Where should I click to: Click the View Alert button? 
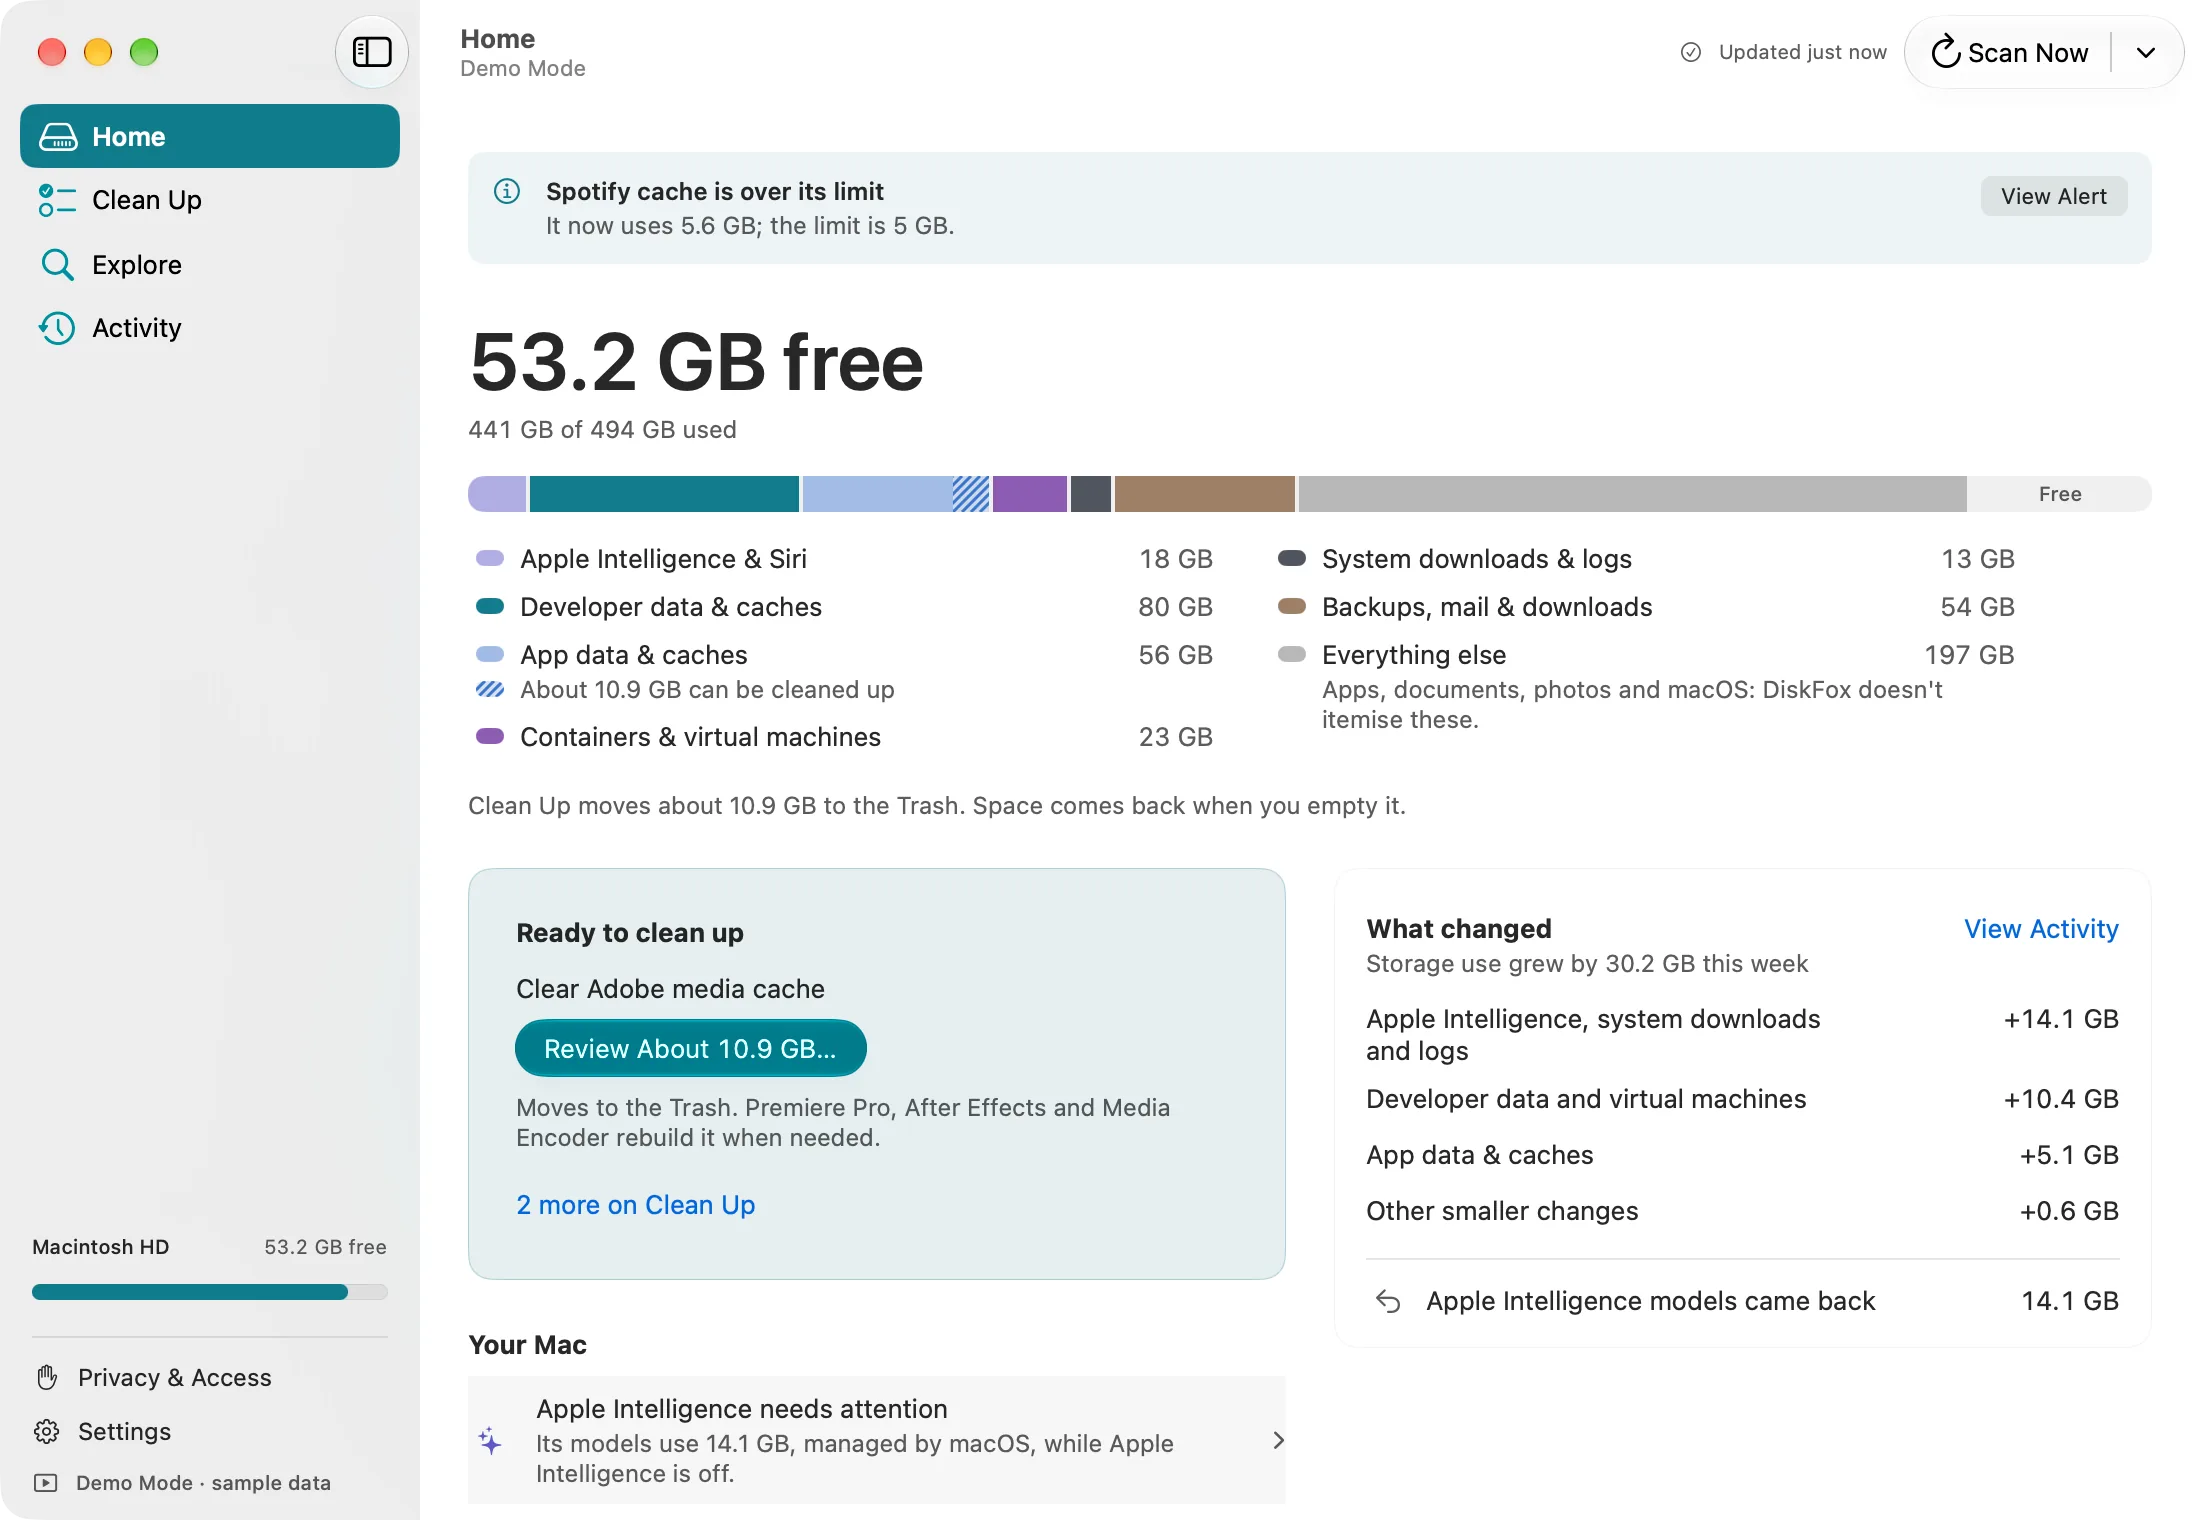[x=2054, y=196]
